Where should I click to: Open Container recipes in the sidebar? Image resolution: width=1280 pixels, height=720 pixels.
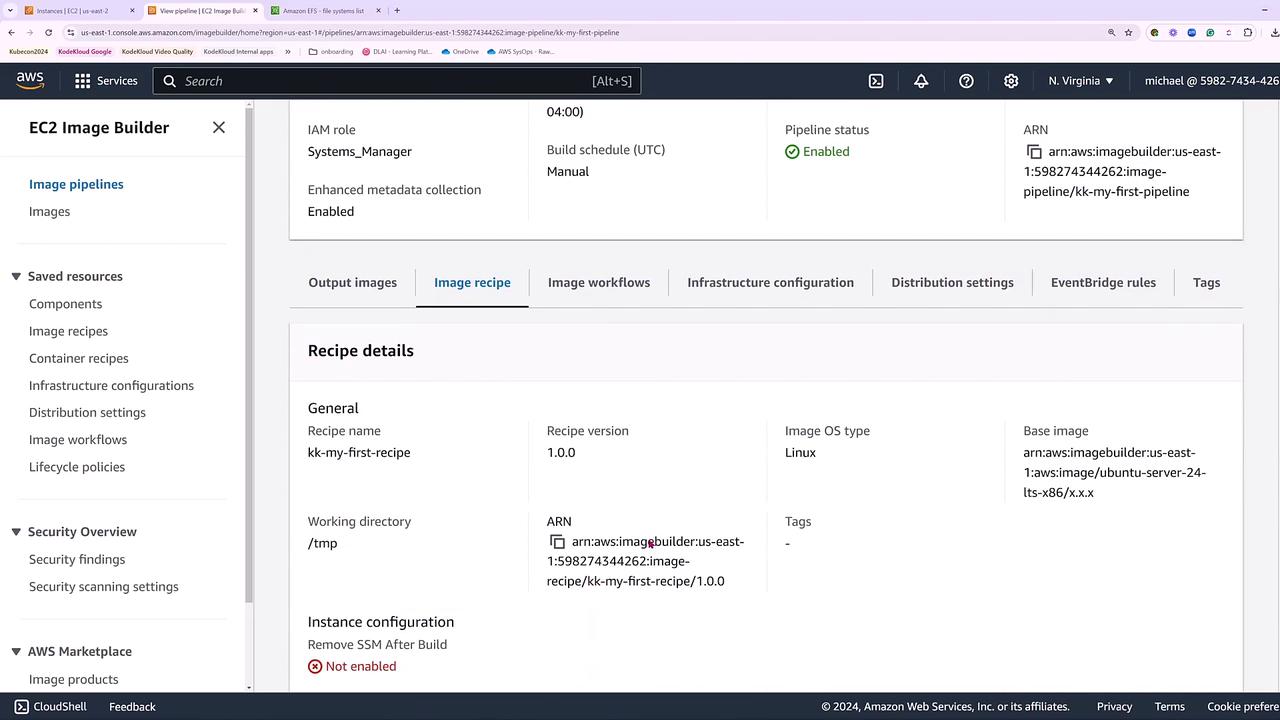click(79, 358)
